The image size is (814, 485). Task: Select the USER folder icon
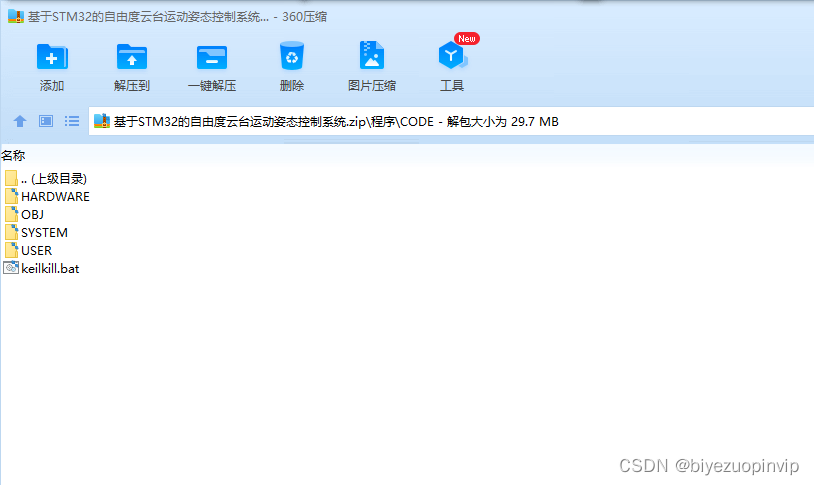(11, 250)
